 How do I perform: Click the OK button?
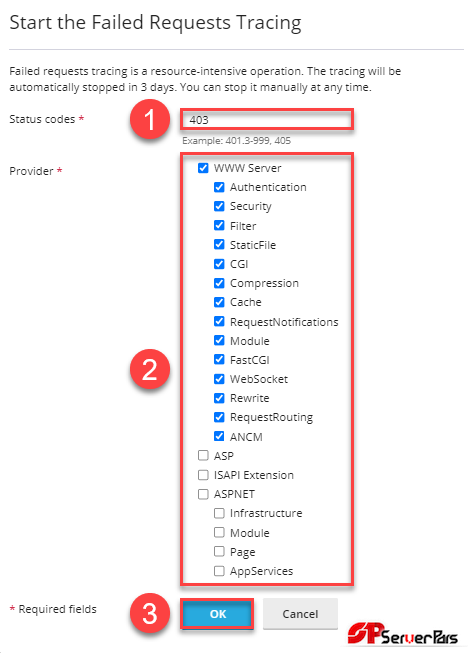(x=217, y=614)
